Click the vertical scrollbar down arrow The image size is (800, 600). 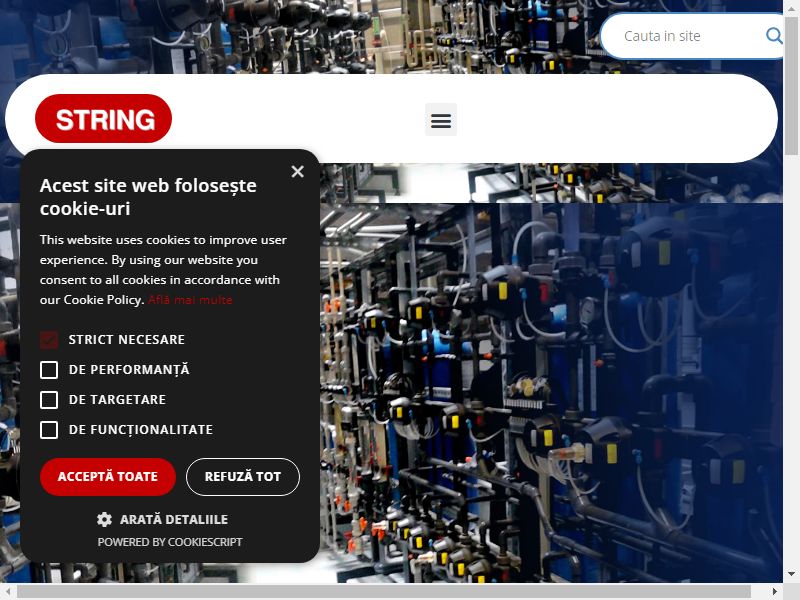pos(791,574)
